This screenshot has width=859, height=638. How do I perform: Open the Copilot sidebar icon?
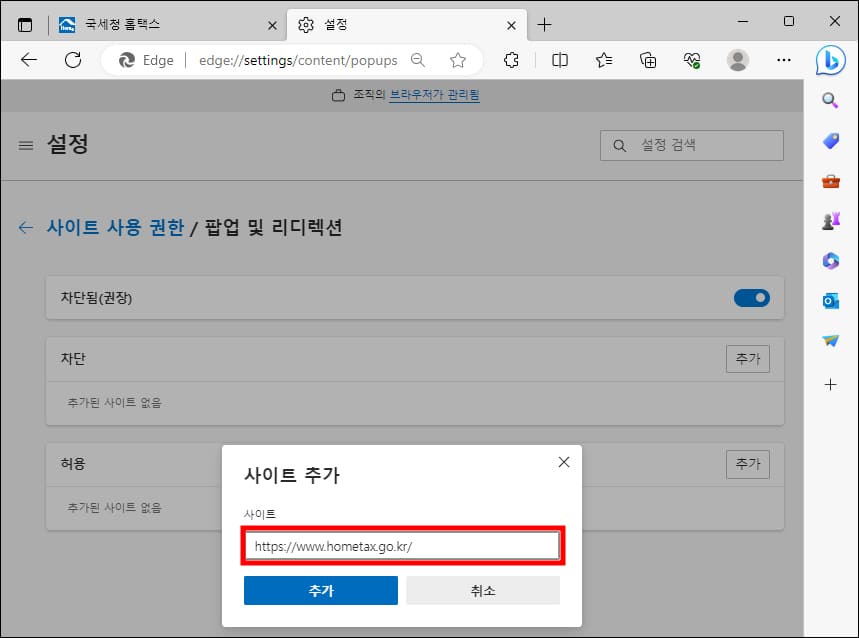point(830,62)
